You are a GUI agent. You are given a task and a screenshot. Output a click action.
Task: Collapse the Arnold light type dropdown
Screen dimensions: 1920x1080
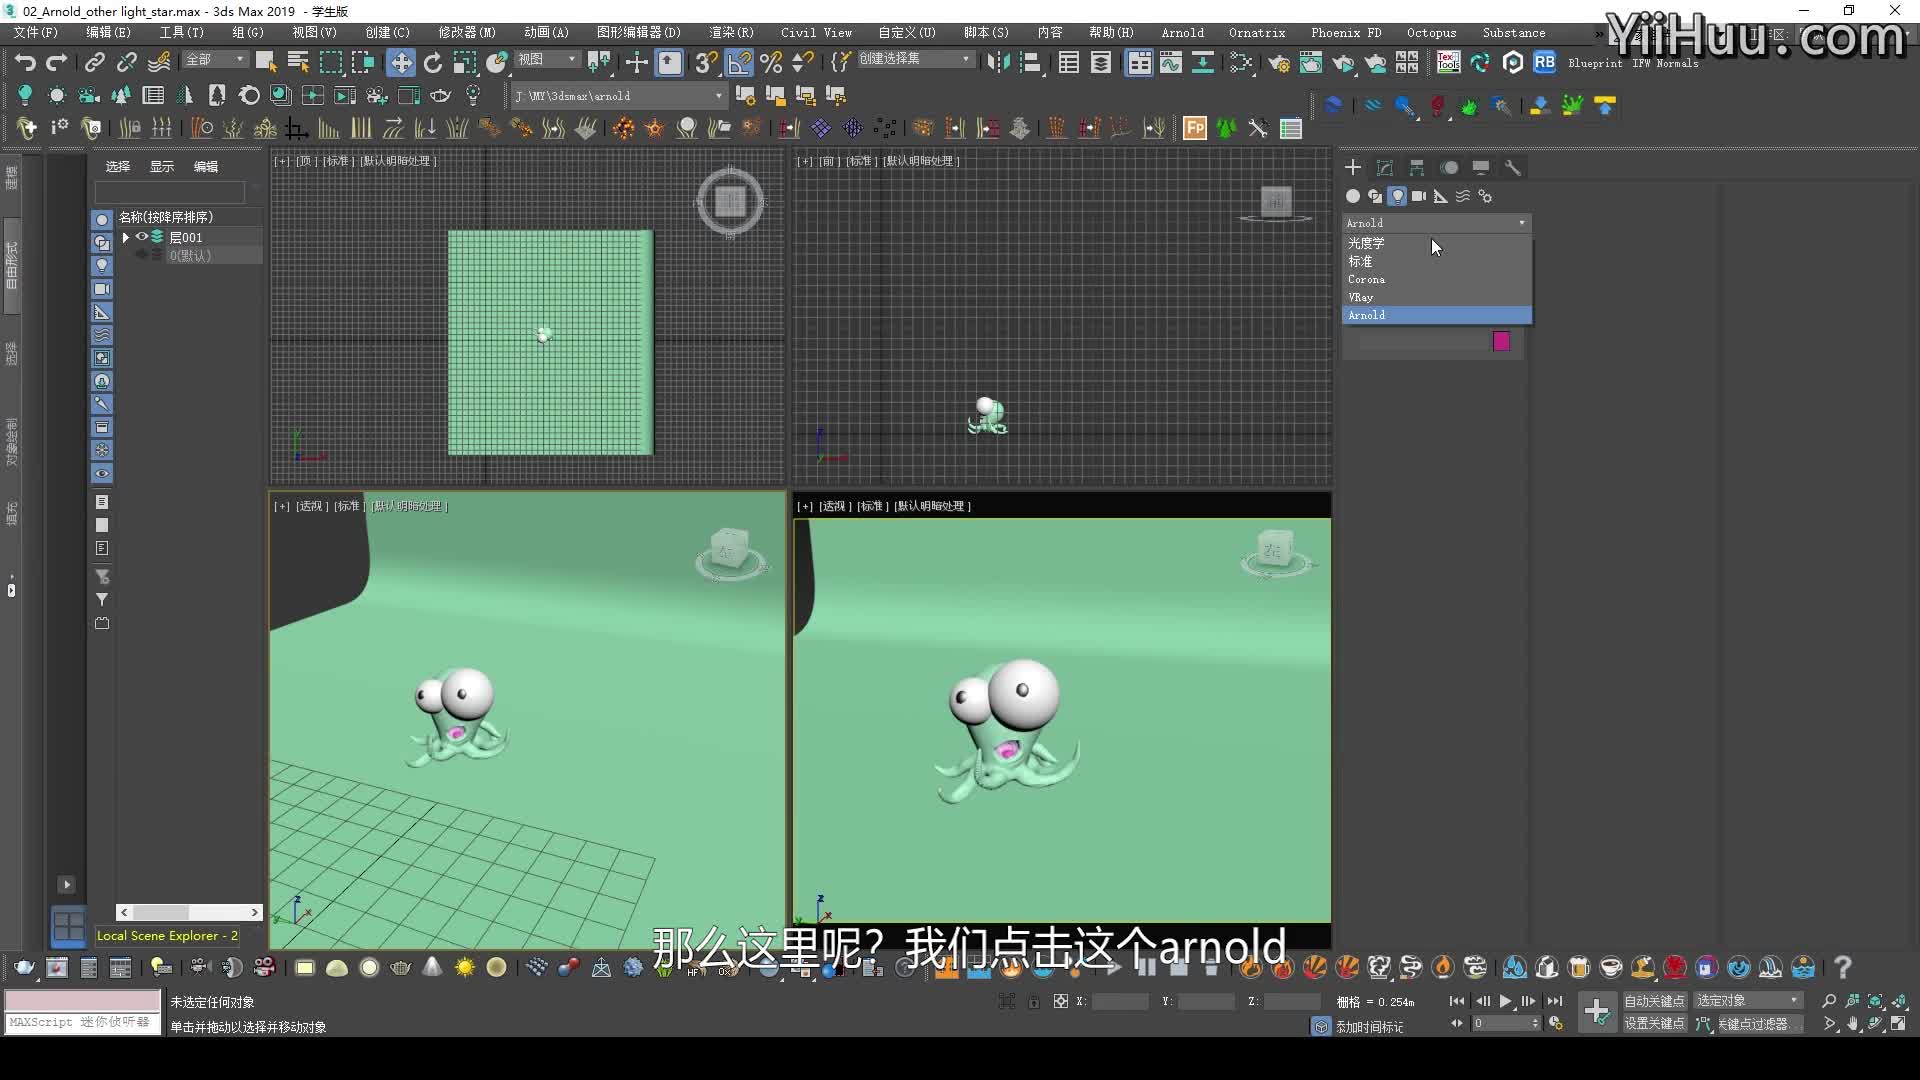pos(1436,223)
